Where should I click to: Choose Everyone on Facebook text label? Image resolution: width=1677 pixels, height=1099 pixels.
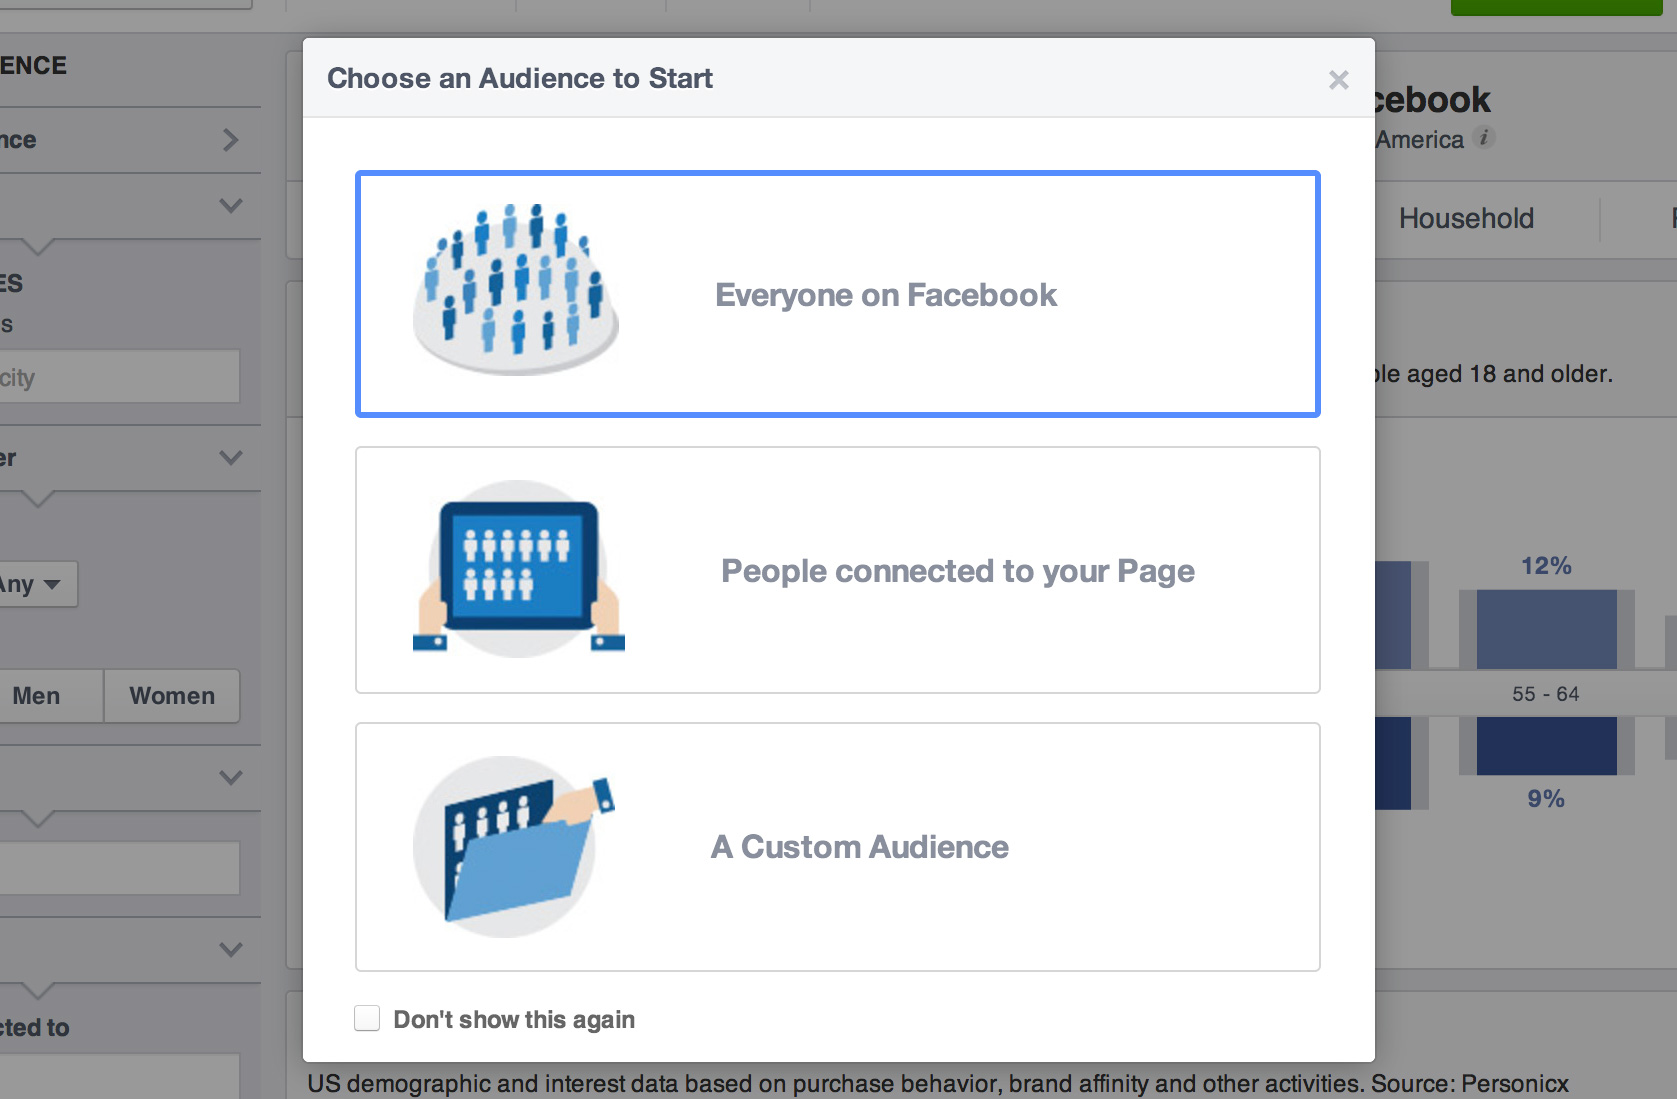(x=885, y=295)
